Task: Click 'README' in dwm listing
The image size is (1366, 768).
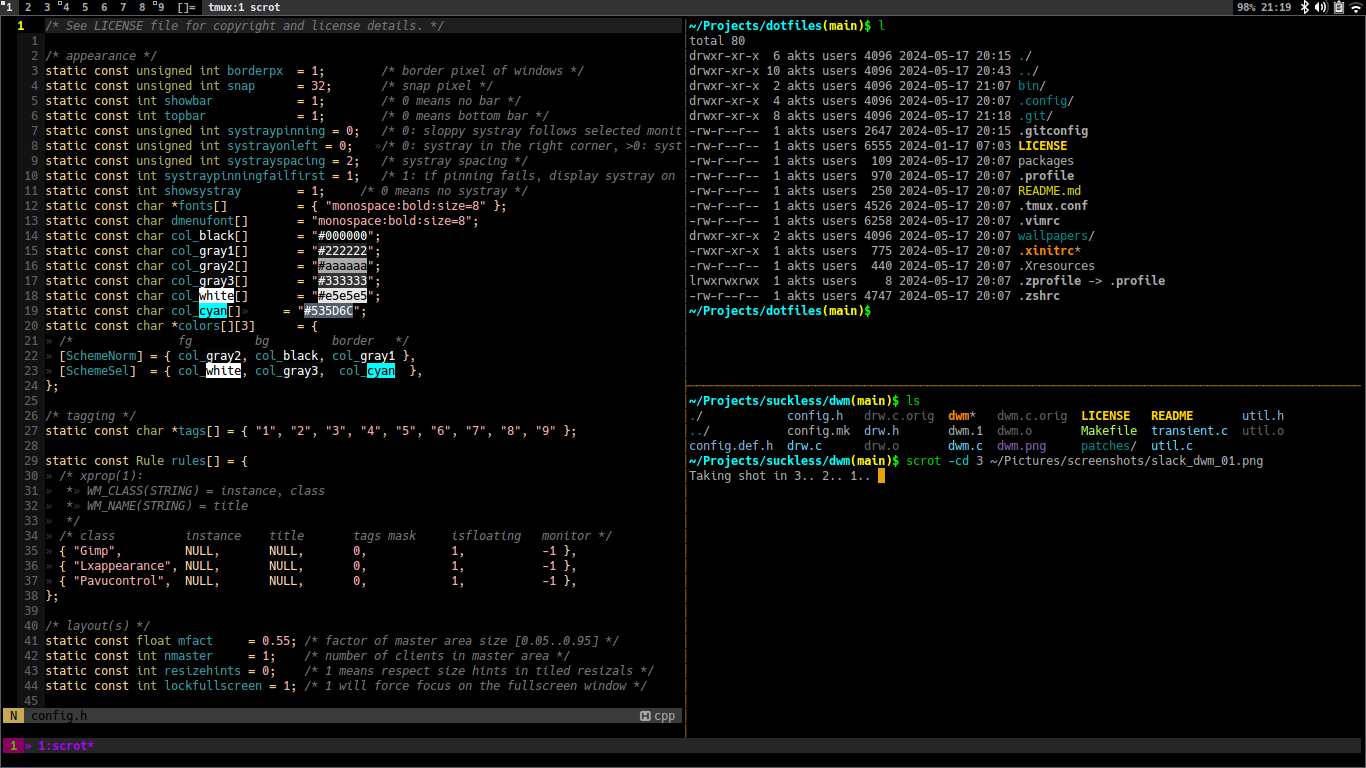Action: (1172, 416)
